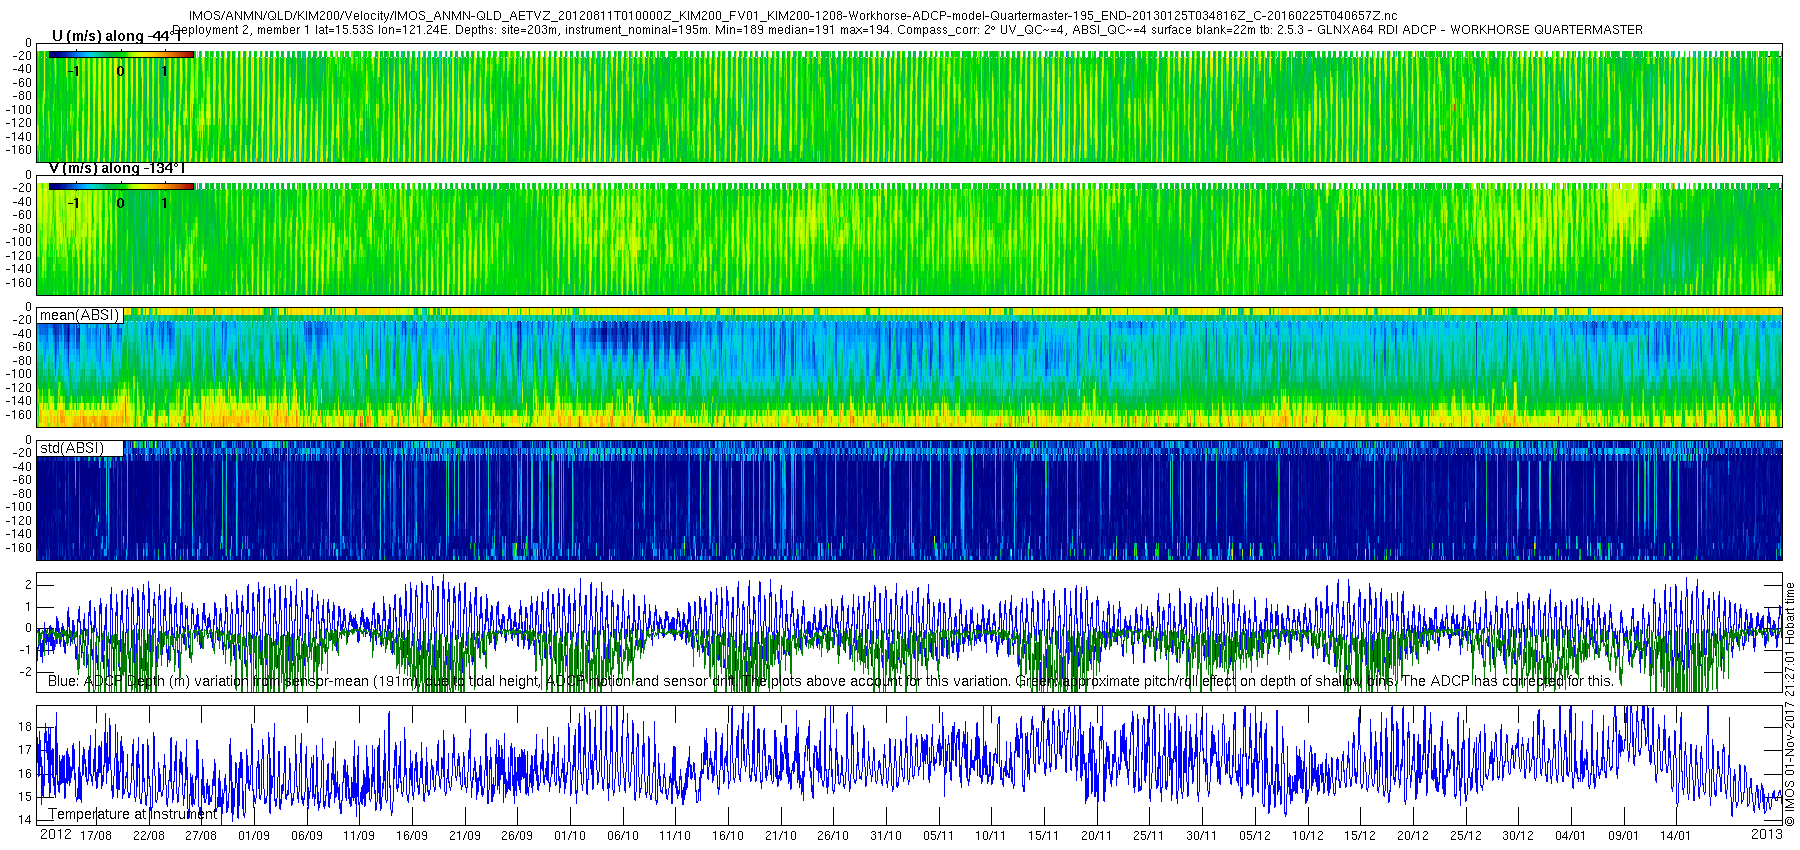Viewport: 1800px width, 850px height.
Task: Click the '10/12' date tick
Action: coord(1307,836)
